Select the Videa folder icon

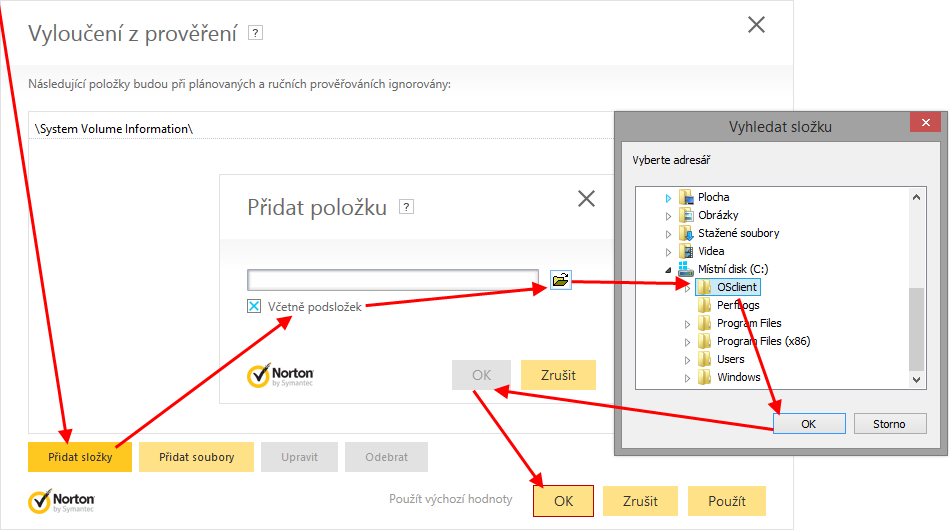[x=686, y=251]
